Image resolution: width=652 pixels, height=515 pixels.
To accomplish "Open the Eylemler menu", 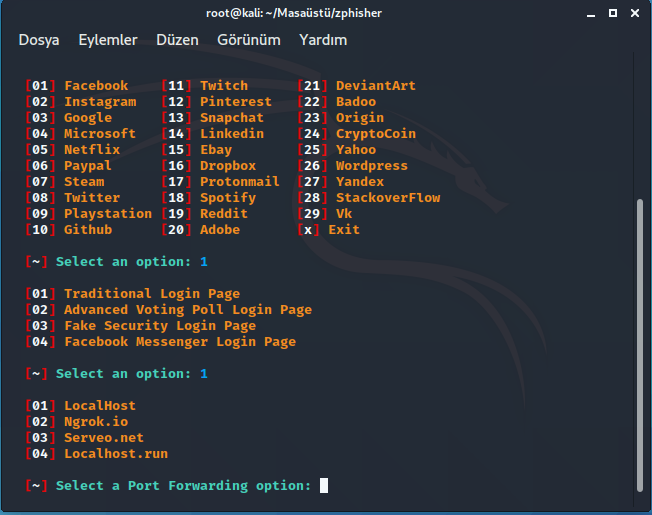I will coord(108,40).
